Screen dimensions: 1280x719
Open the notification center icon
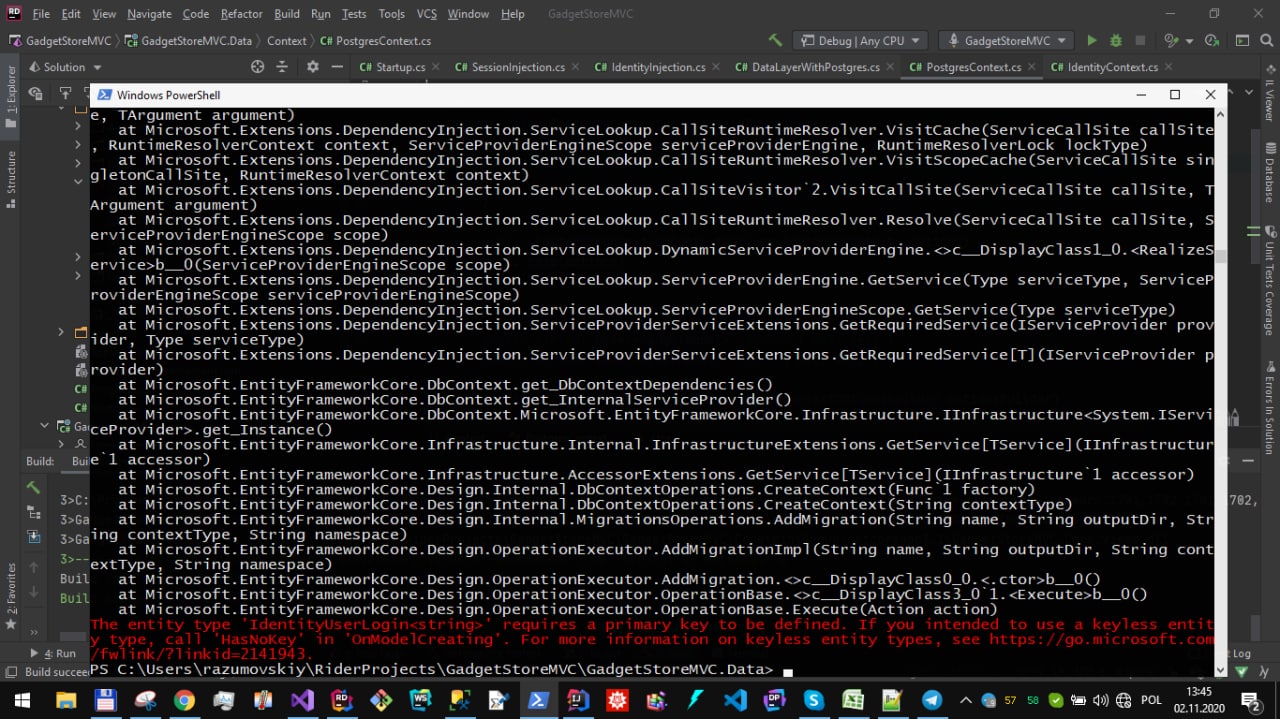pyautogui.click(x=1250, y=700)
